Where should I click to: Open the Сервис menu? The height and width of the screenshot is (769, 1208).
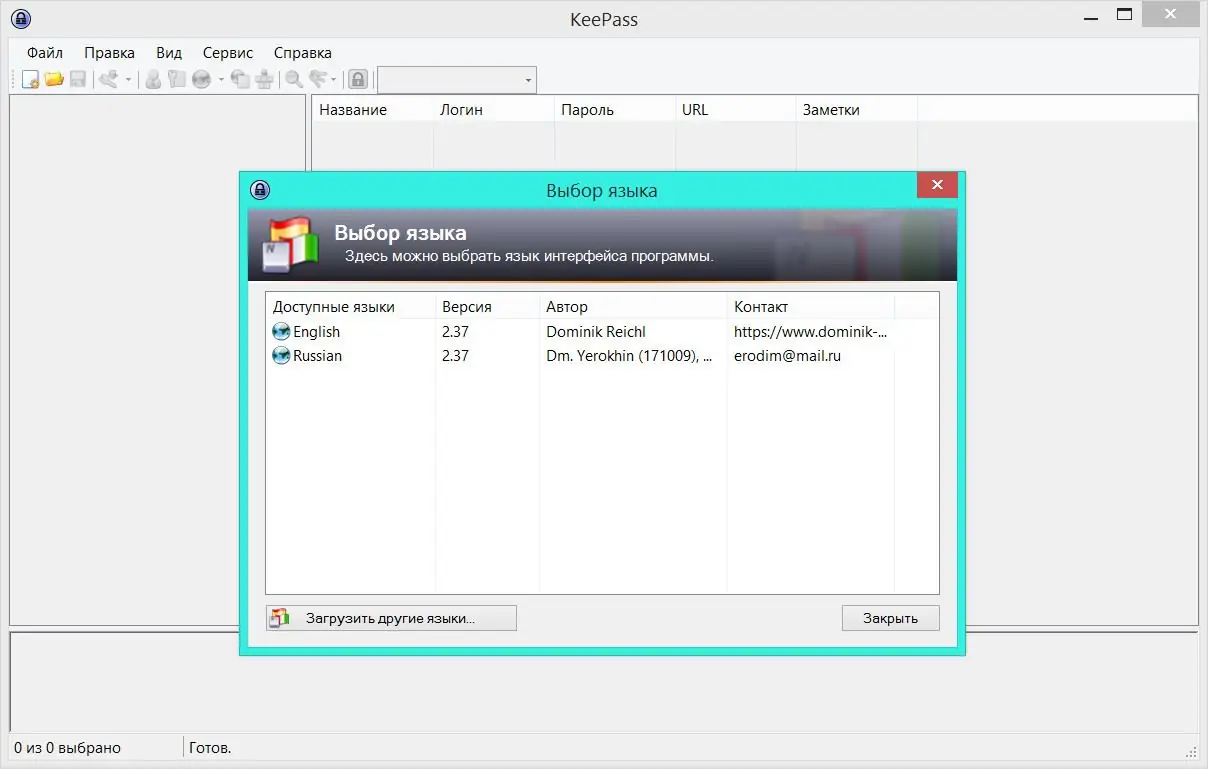pyautogui.click(x=226, y=52)
